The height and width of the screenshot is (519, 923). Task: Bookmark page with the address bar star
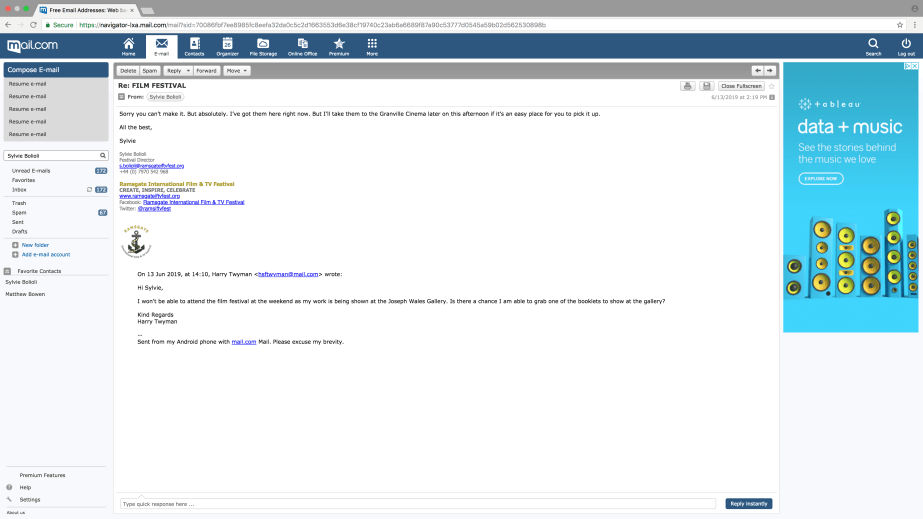[x=899, y=25]
